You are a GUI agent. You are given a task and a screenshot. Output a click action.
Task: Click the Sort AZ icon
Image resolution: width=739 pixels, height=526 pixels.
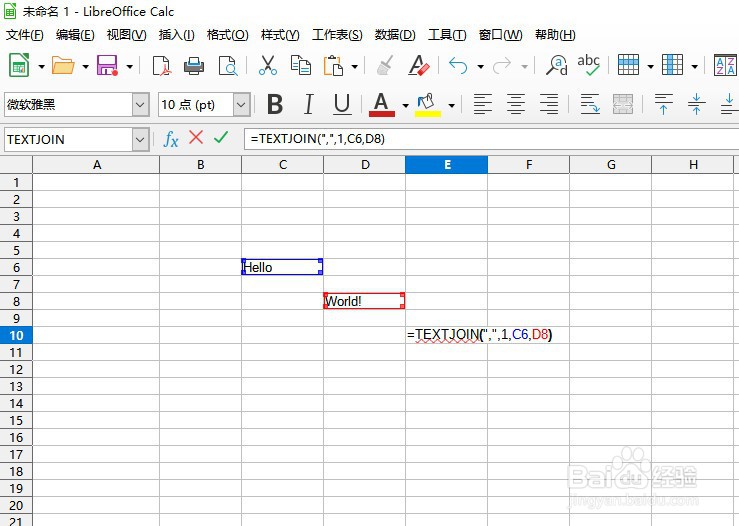point(725,65)
